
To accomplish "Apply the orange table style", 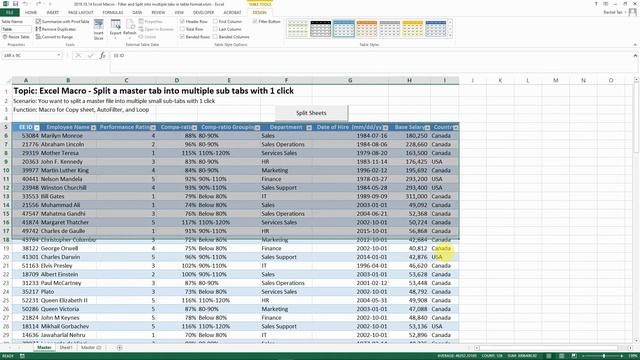I will (367, 29).
